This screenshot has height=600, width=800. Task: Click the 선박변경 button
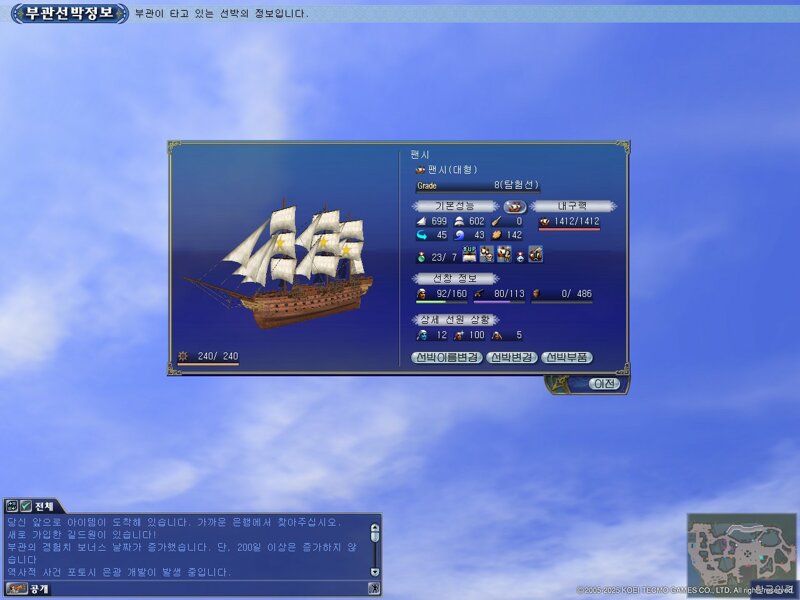[x=512, y=358]
